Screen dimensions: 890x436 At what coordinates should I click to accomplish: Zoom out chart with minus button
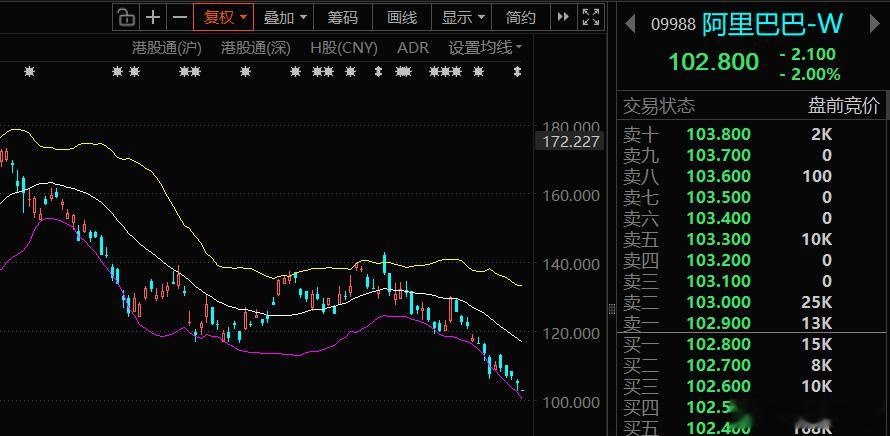[179, 18]
